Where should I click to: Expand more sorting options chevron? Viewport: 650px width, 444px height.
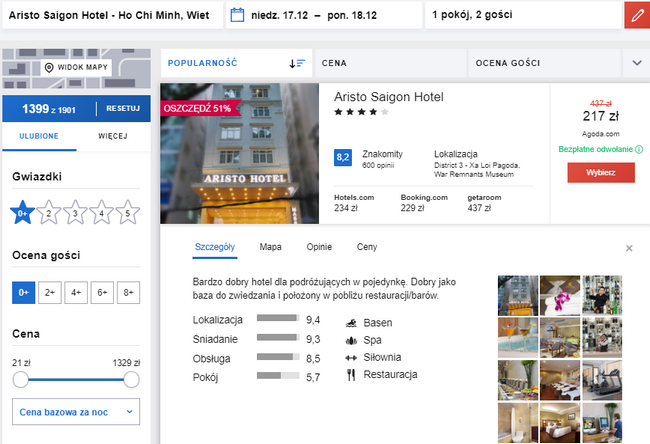637,63
